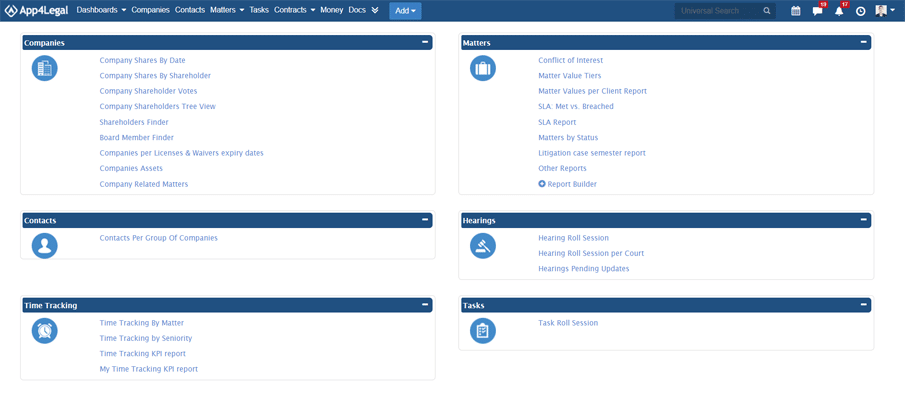Click the Tasks clipboard icon
Viewport: 905px width, 408px height.
pyautogui.click(x=483, y=331)
